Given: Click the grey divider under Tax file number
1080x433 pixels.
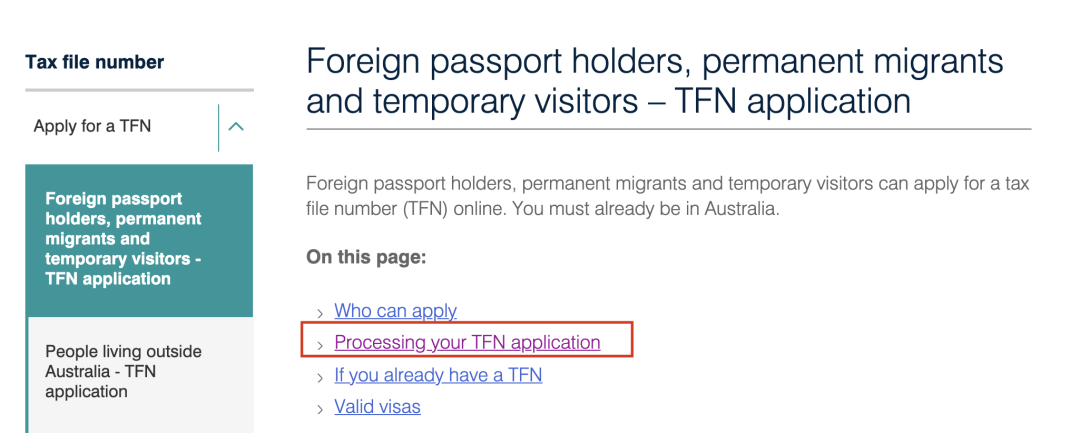Looking at the screenshot, I should [139, 90].
